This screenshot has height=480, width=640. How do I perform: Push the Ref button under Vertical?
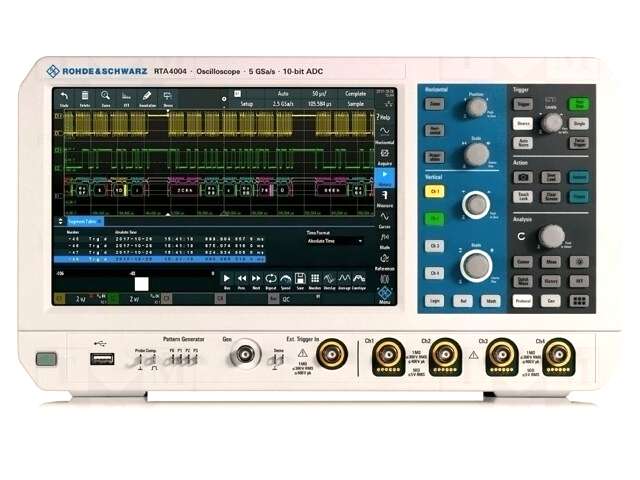pyautogui.click(x=463, y=301)
